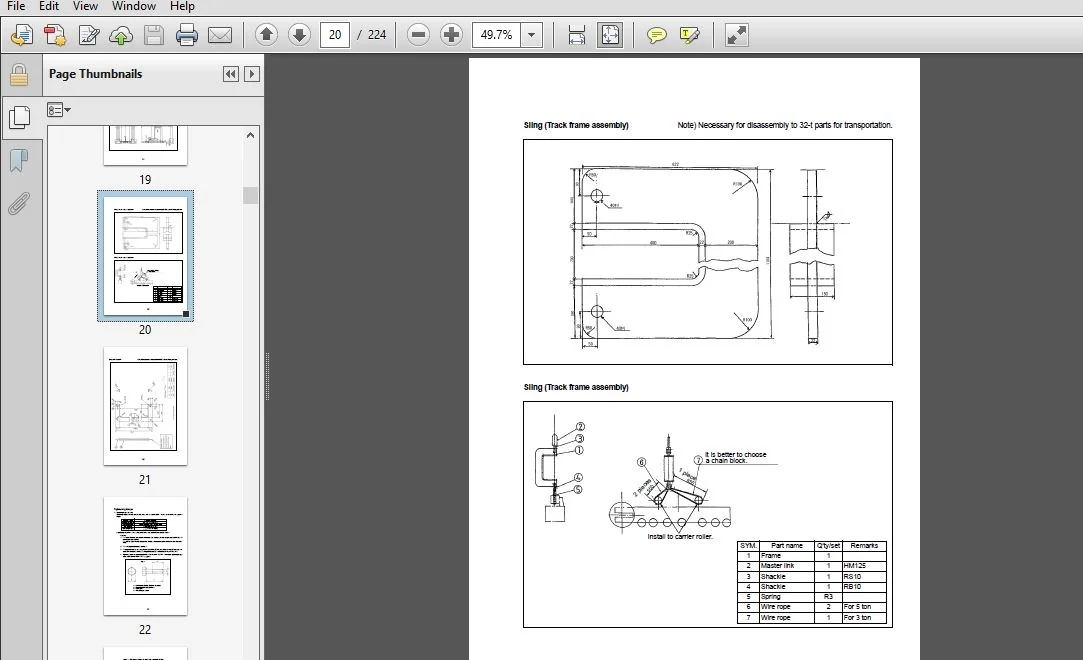The image size is (1083, 660).
Task: Open the Attachments paperclip panel icon
Action: (19, 204)
